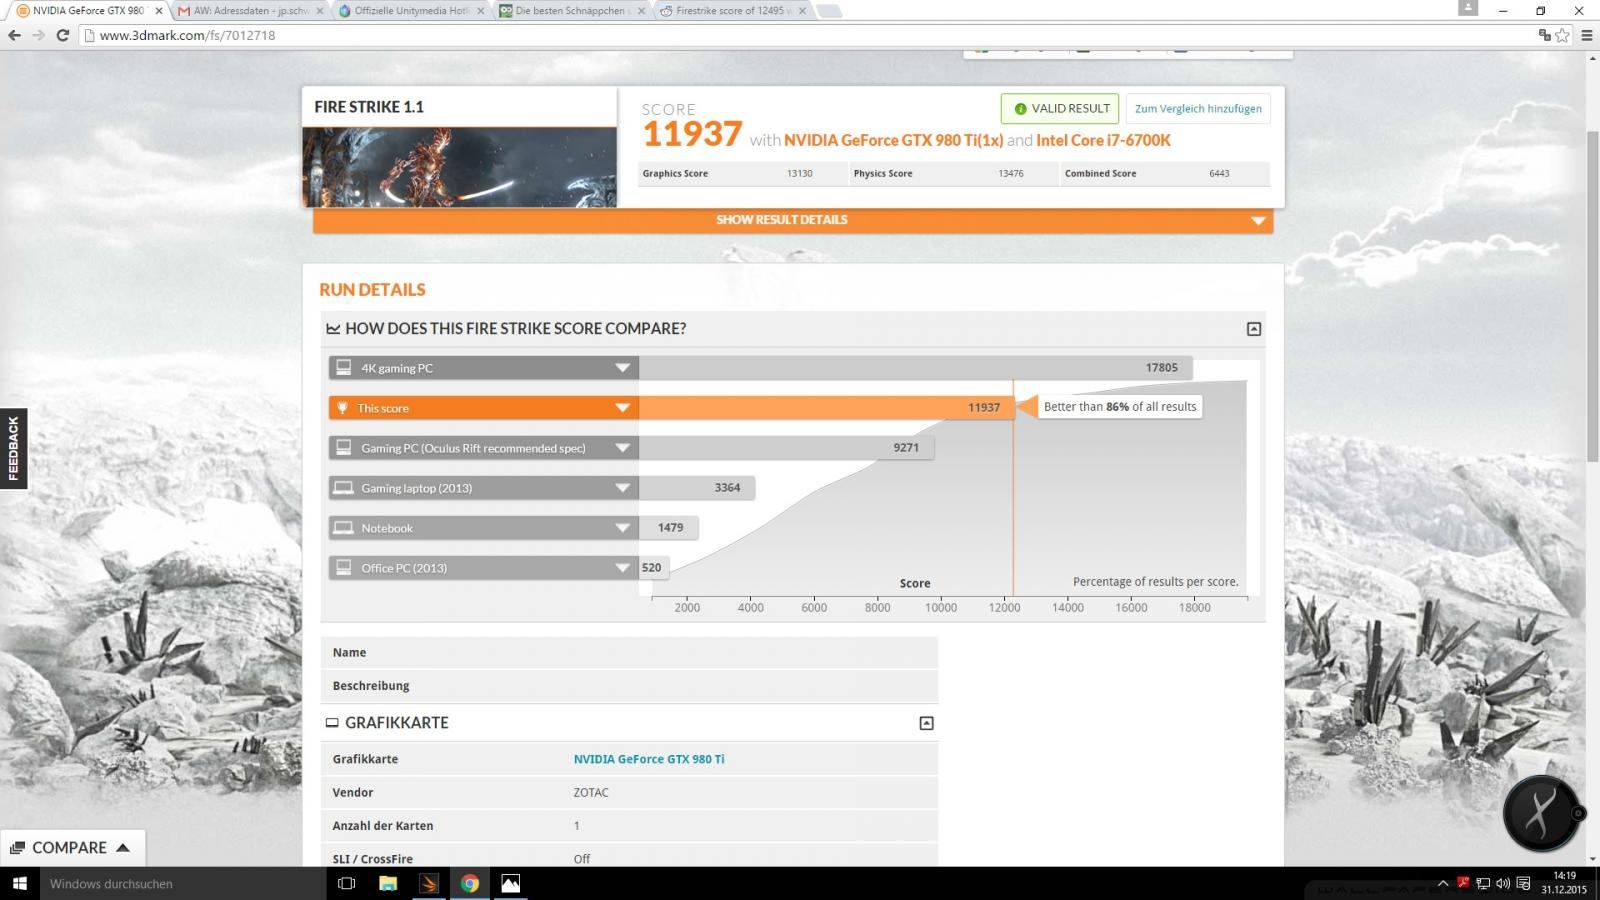
Task: Click the Chrome taskbar icon
Action: pos(469,883)
